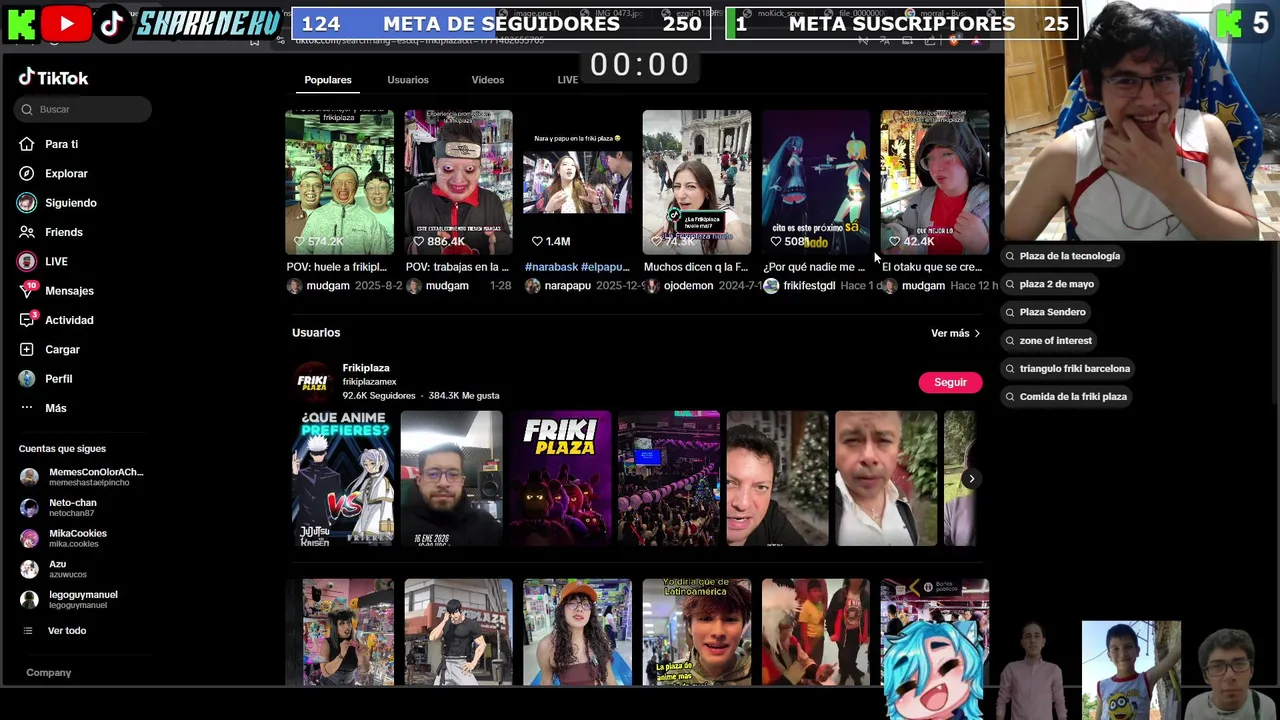Open 'Yo diría que de Latinoamérica' video
1280x720 pixels.
pyautogui.click(x=697, y=632)
